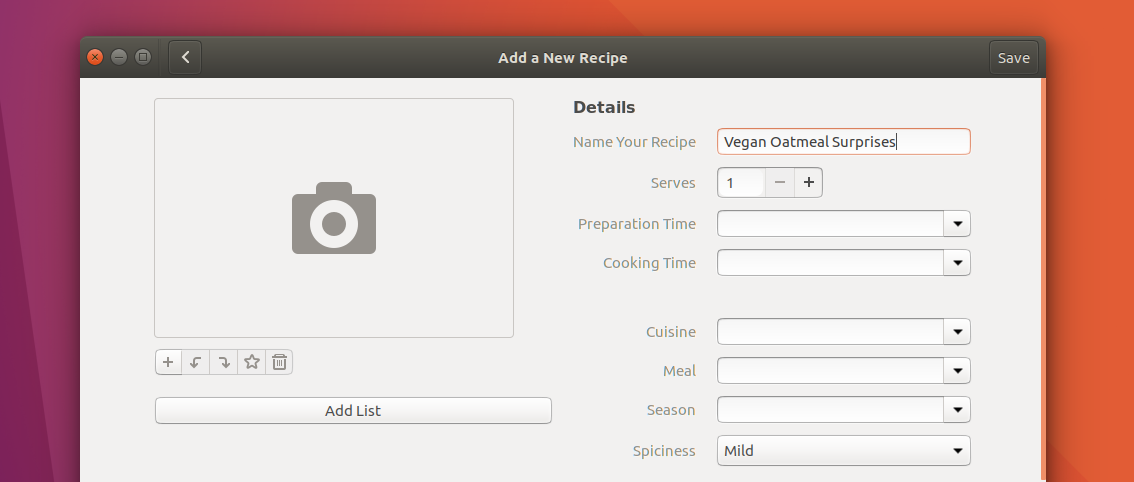Rotate the image clockwise

click(x=224, y=362)
